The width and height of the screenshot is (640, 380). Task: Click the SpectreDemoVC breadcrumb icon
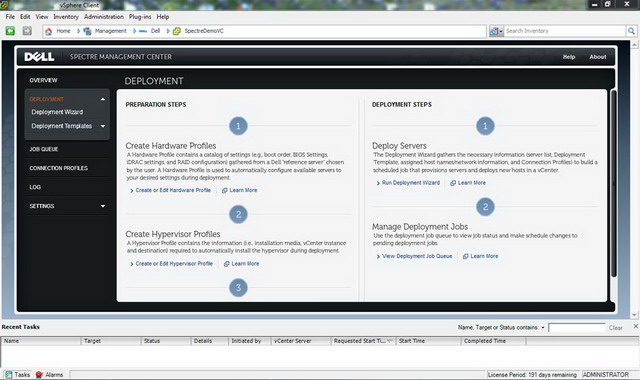click(177, 31)
